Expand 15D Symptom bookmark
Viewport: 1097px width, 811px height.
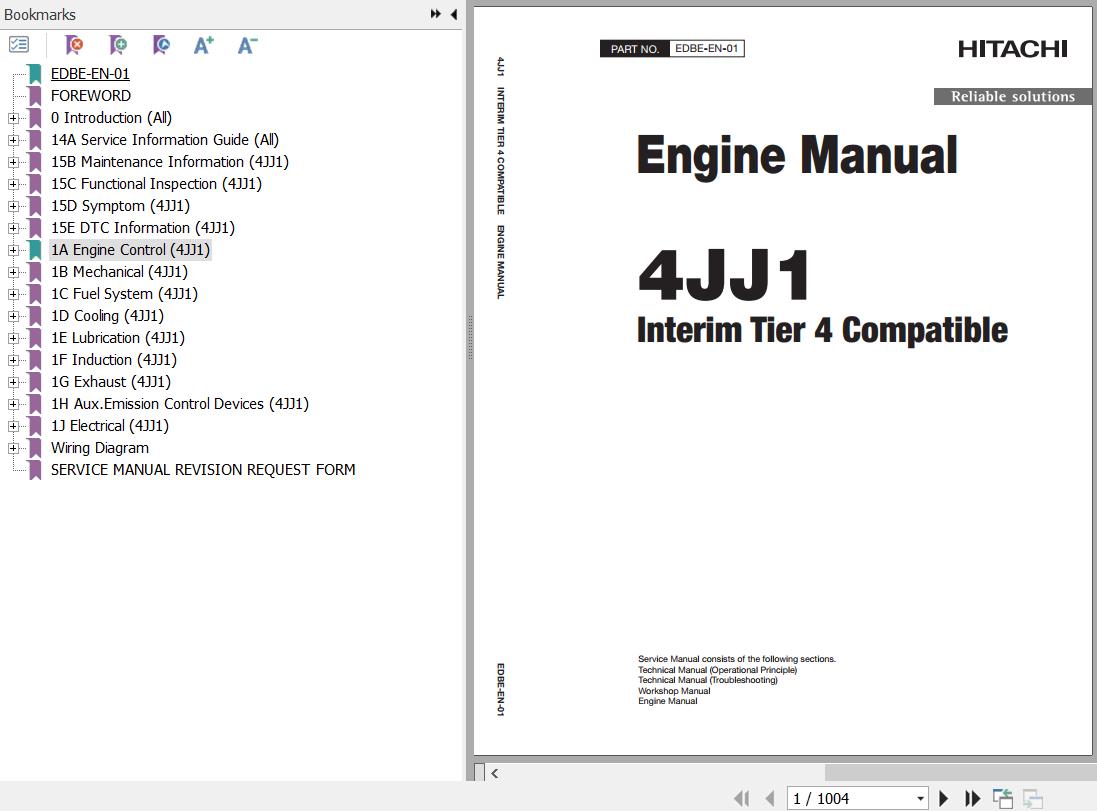(x=13, y=206)
